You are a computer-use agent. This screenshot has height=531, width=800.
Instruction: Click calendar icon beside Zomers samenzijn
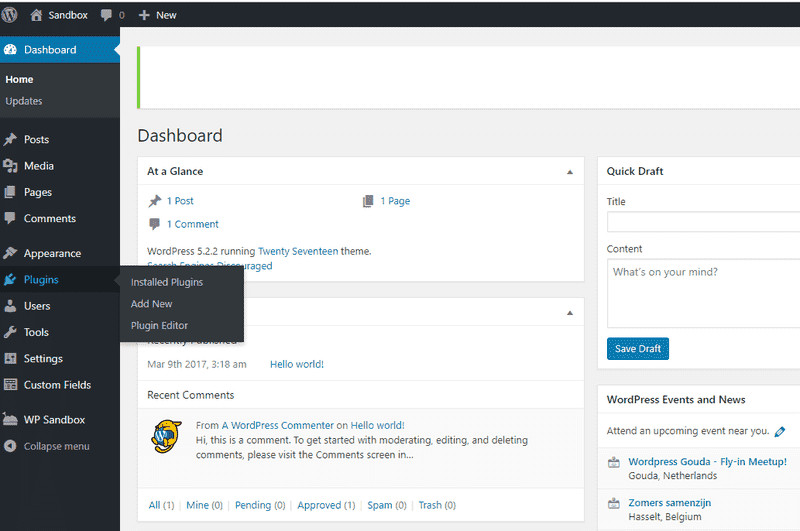point(614,504)
